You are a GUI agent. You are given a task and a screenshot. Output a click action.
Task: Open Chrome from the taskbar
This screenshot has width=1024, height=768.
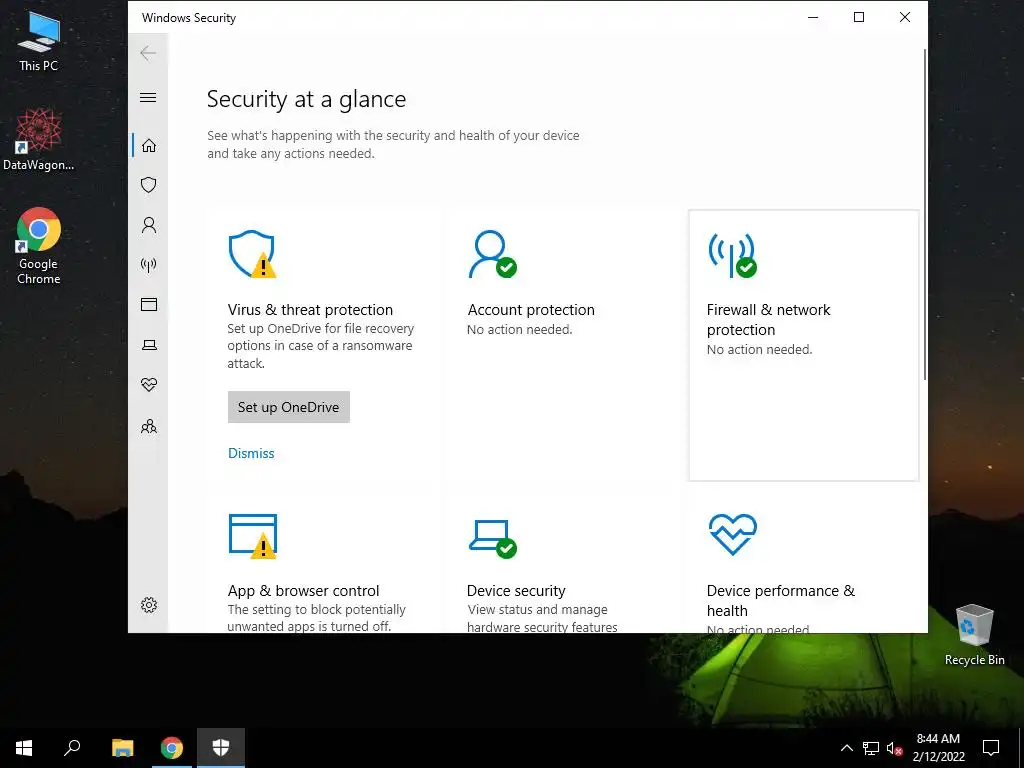(172, 748)
